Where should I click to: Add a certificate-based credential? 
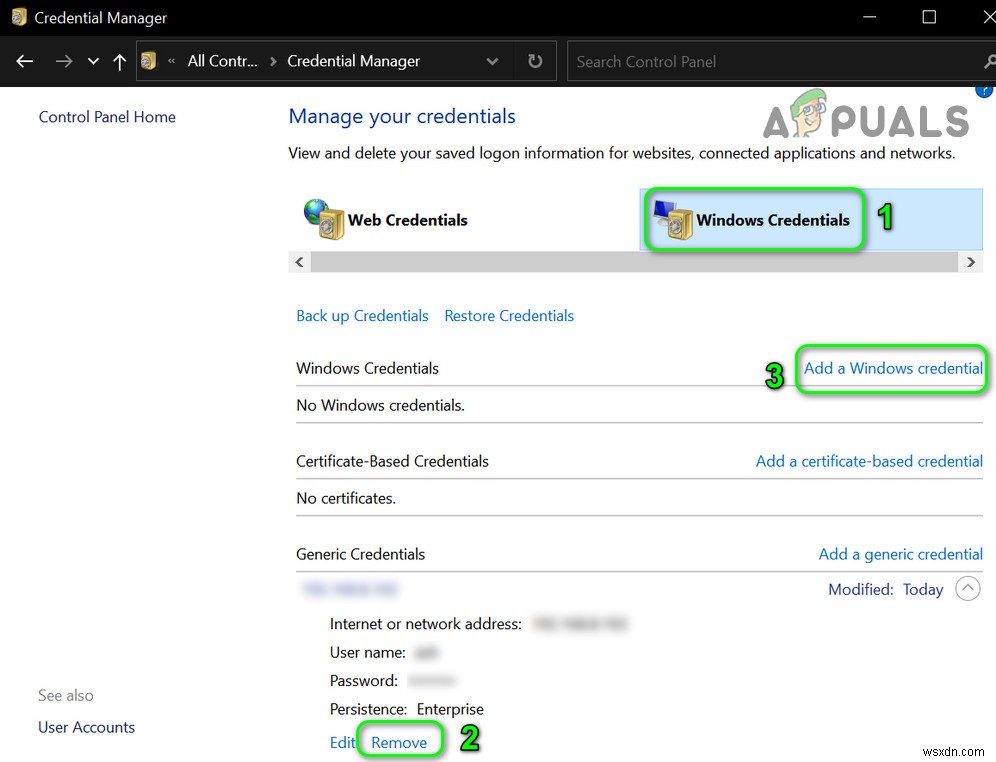(869, 461)
